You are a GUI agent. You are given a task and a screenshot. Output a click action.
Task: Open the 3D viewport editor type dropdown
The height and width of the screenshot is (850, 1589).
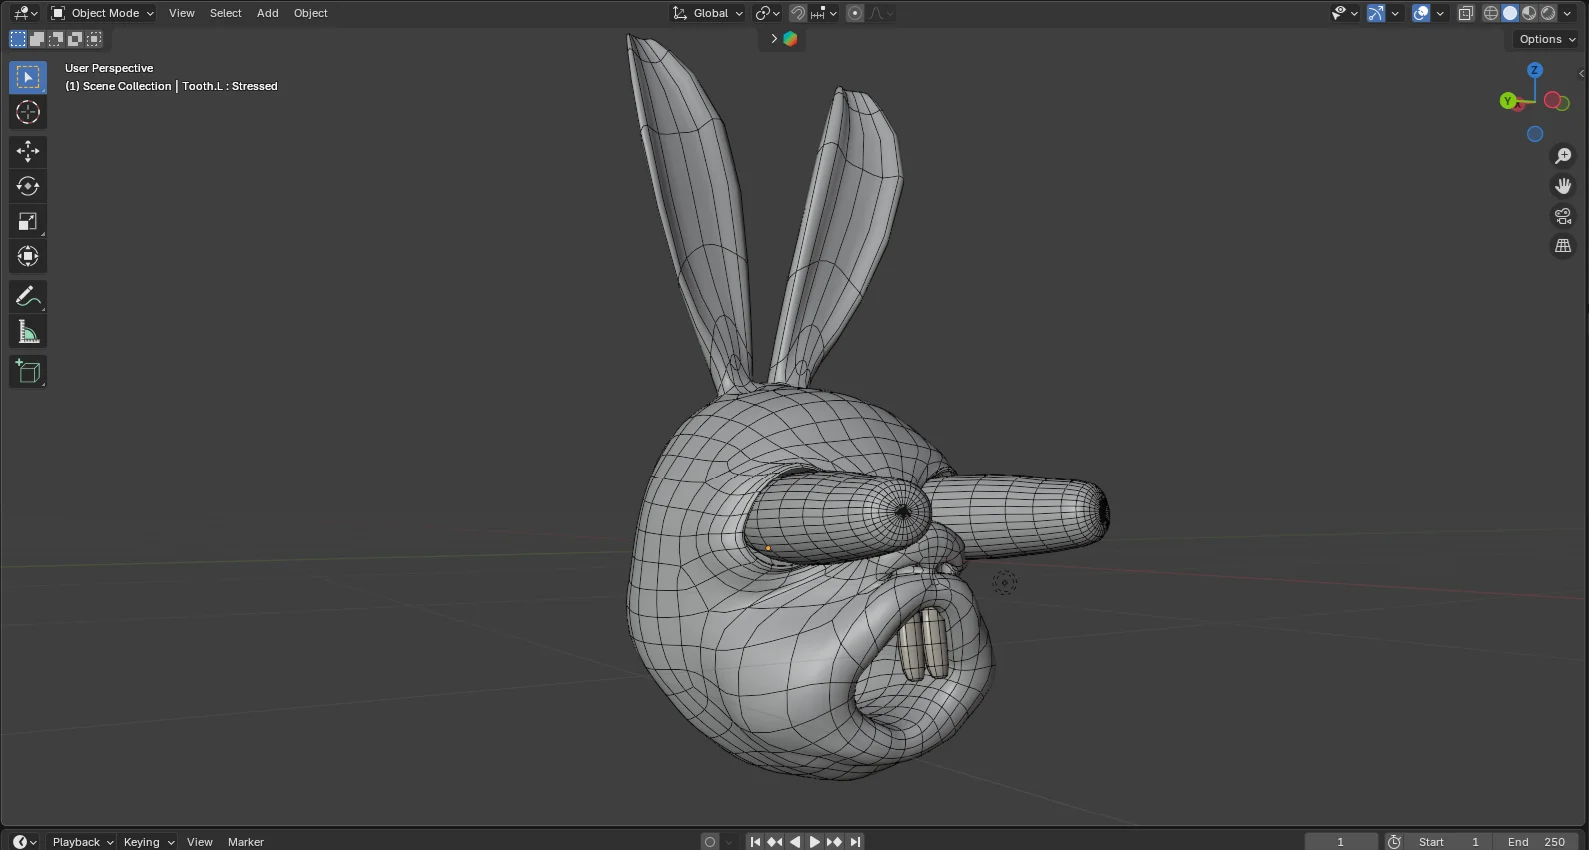click(25, 13)
